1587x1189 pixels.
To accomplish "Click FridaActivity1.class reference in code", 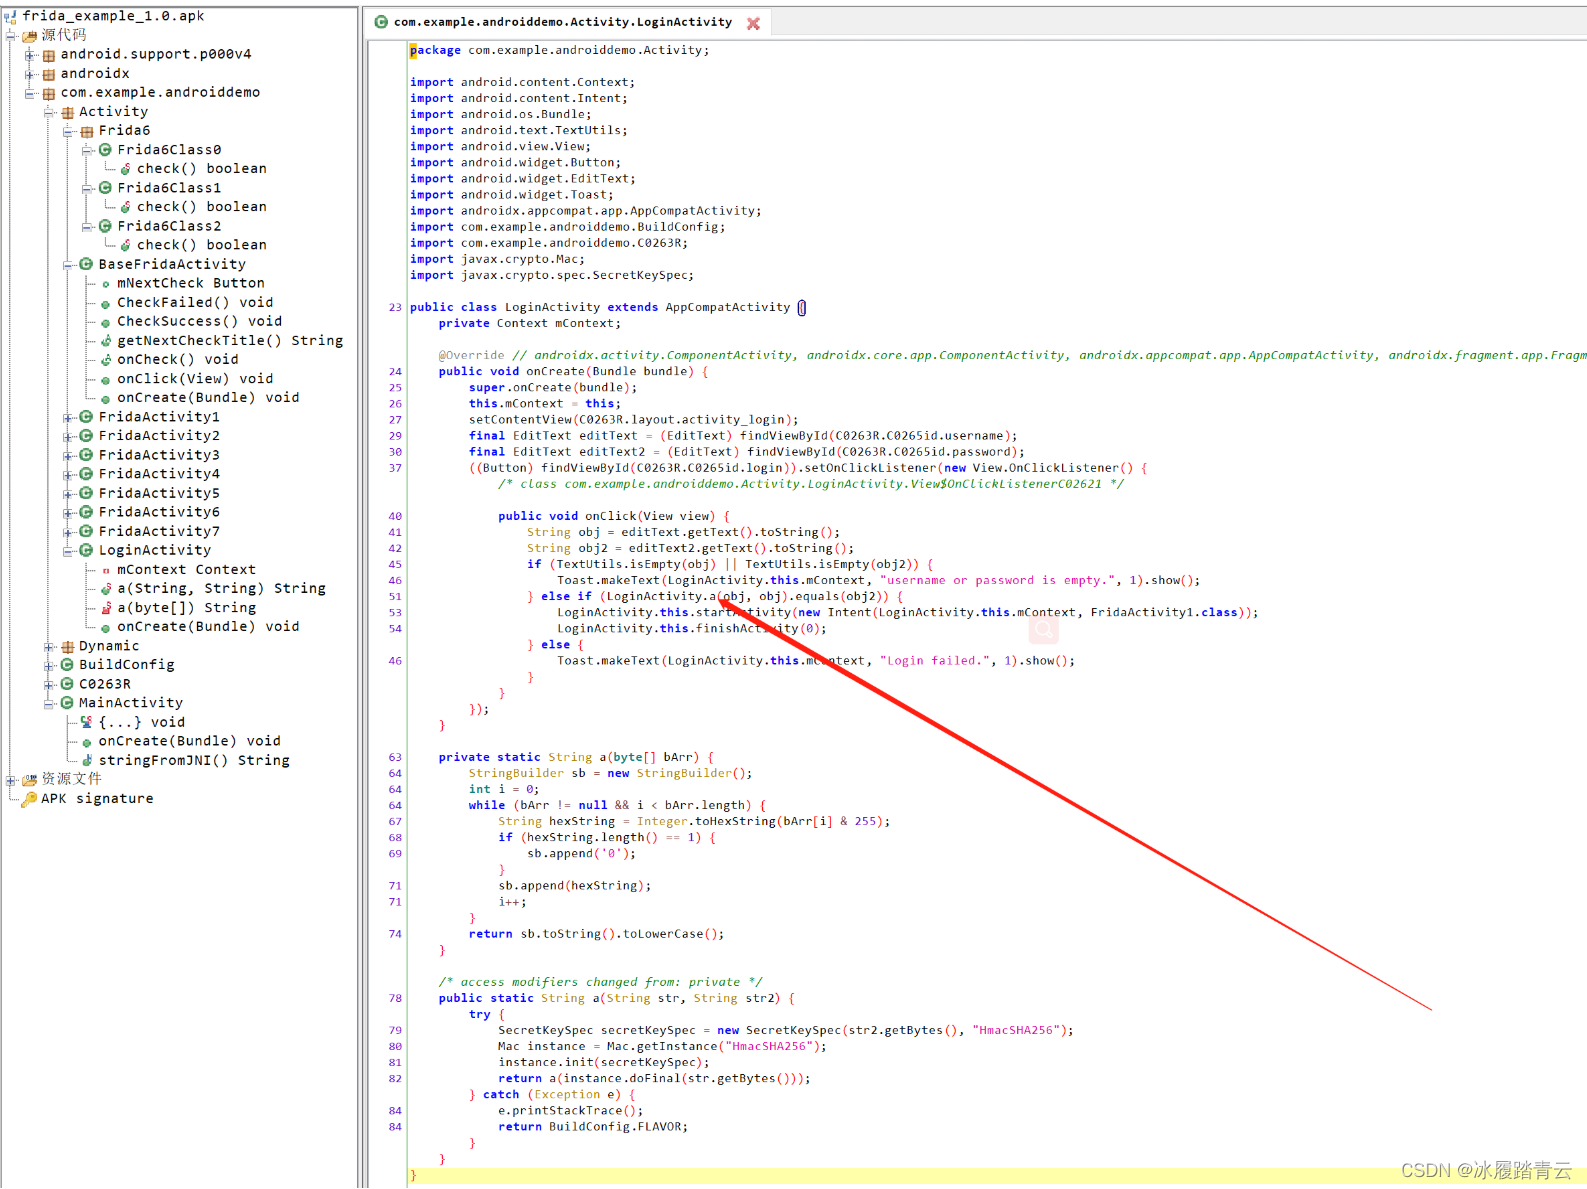I will 1164,612.
